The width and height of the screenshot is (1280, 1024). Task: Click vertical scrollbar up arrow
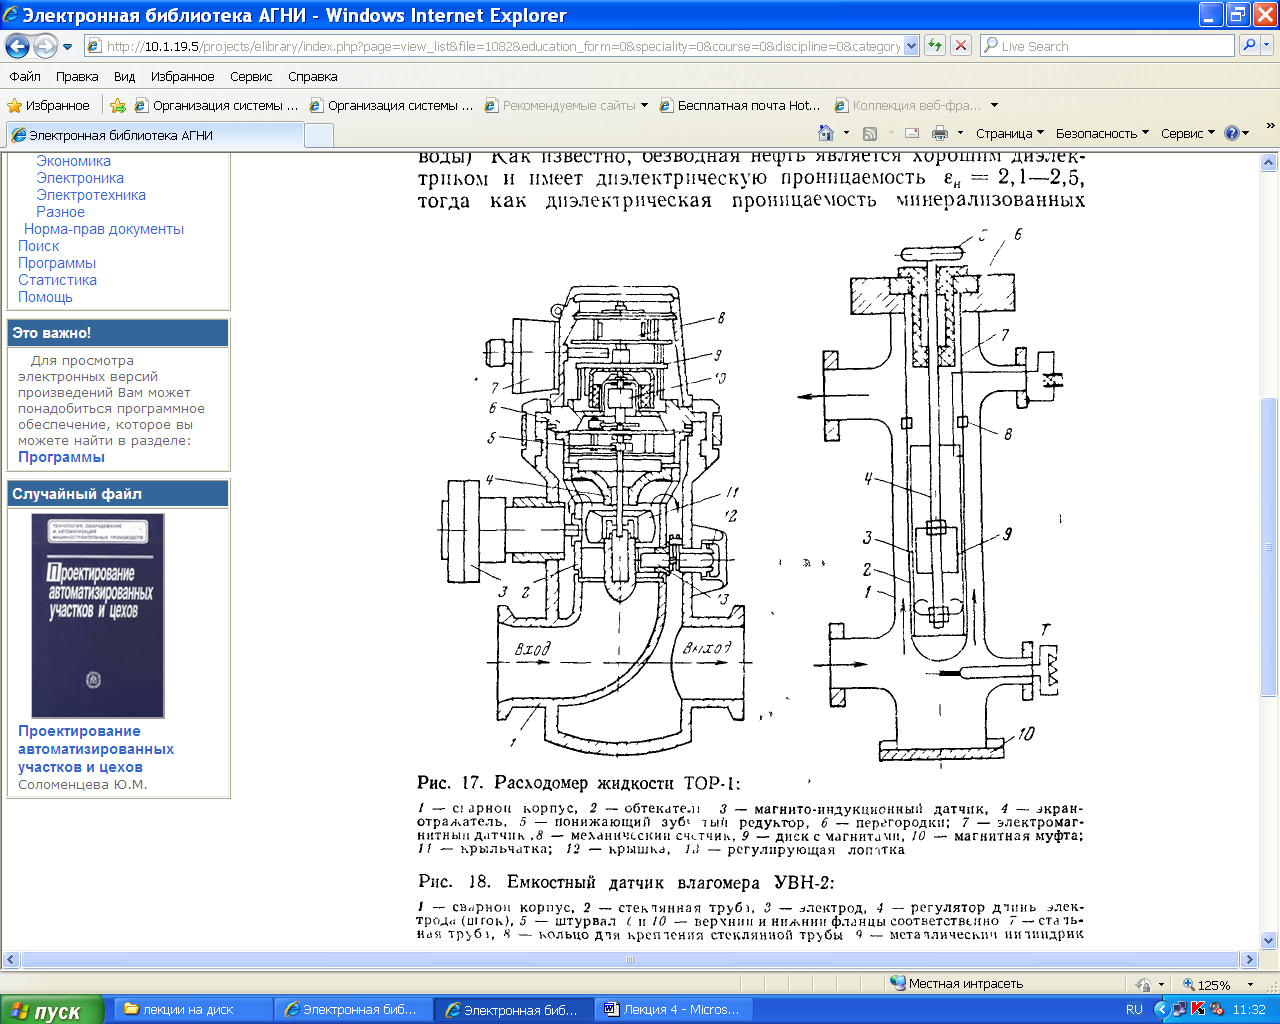(x=1269, y=162)
